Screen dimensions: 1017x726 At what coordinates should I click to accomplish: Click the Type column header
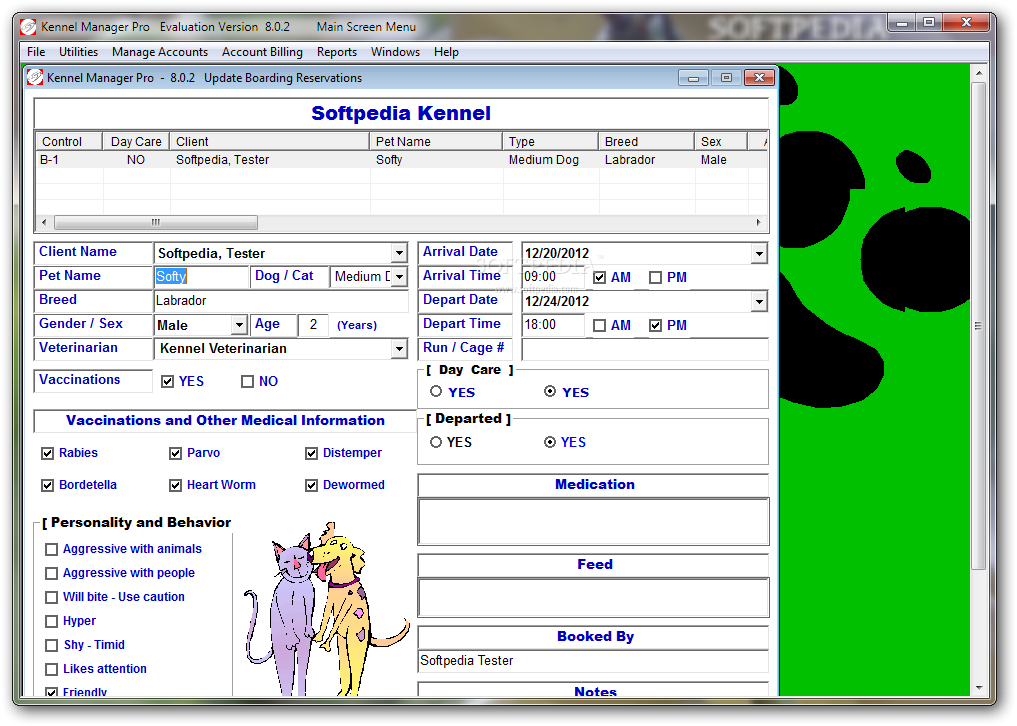pyautogui.click(x=551, y=141)
